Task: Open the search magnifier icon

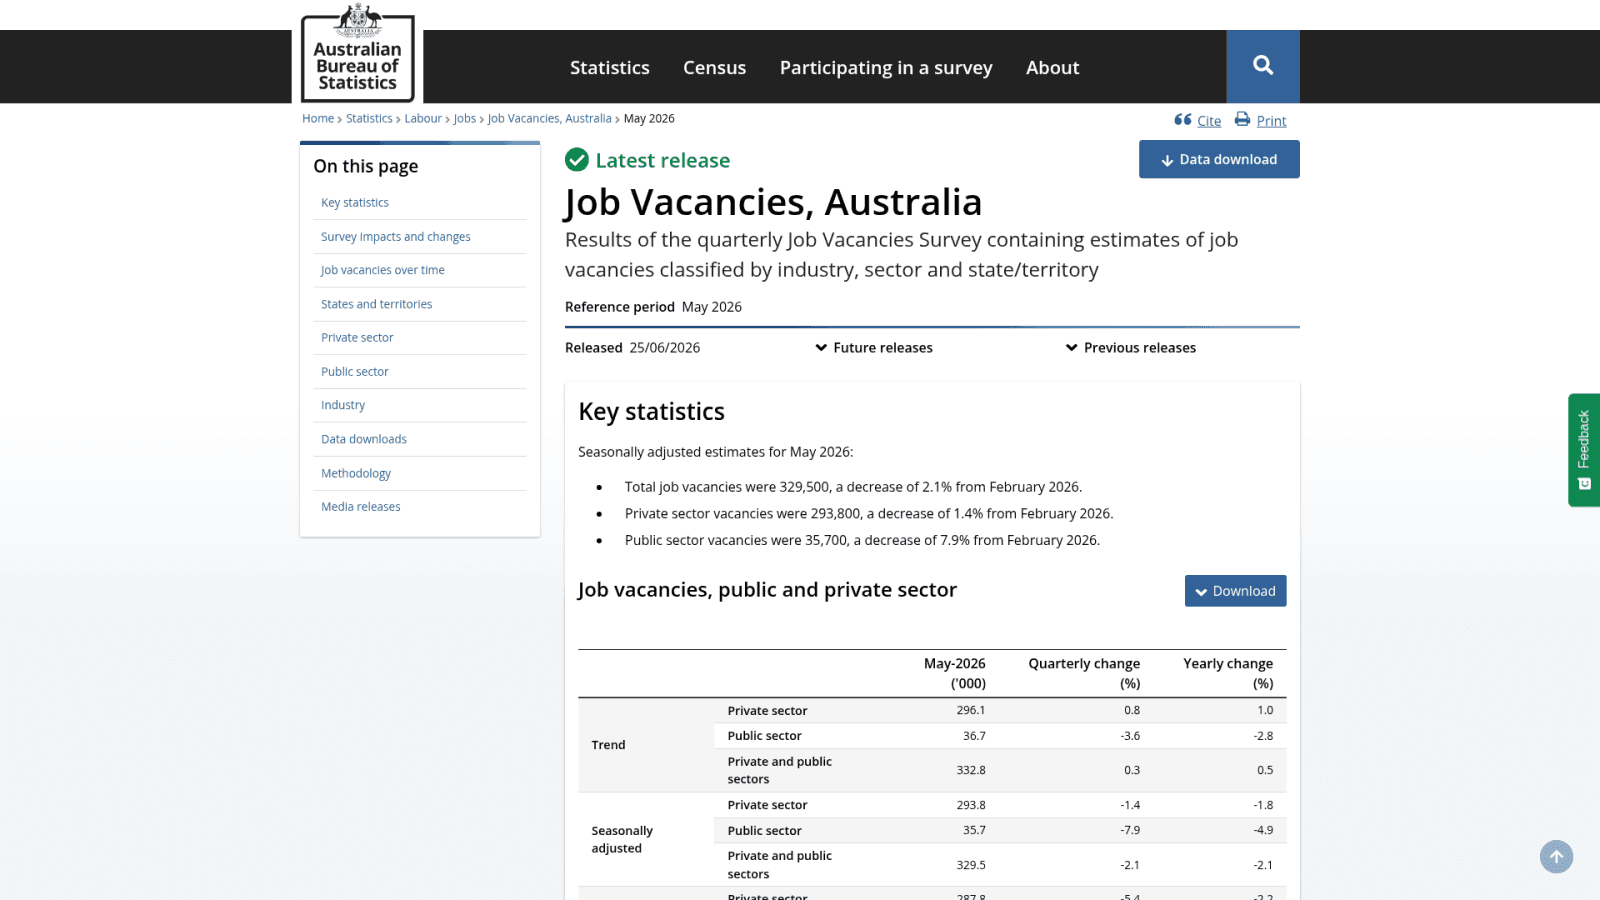Action: [x=1263, y=66]
